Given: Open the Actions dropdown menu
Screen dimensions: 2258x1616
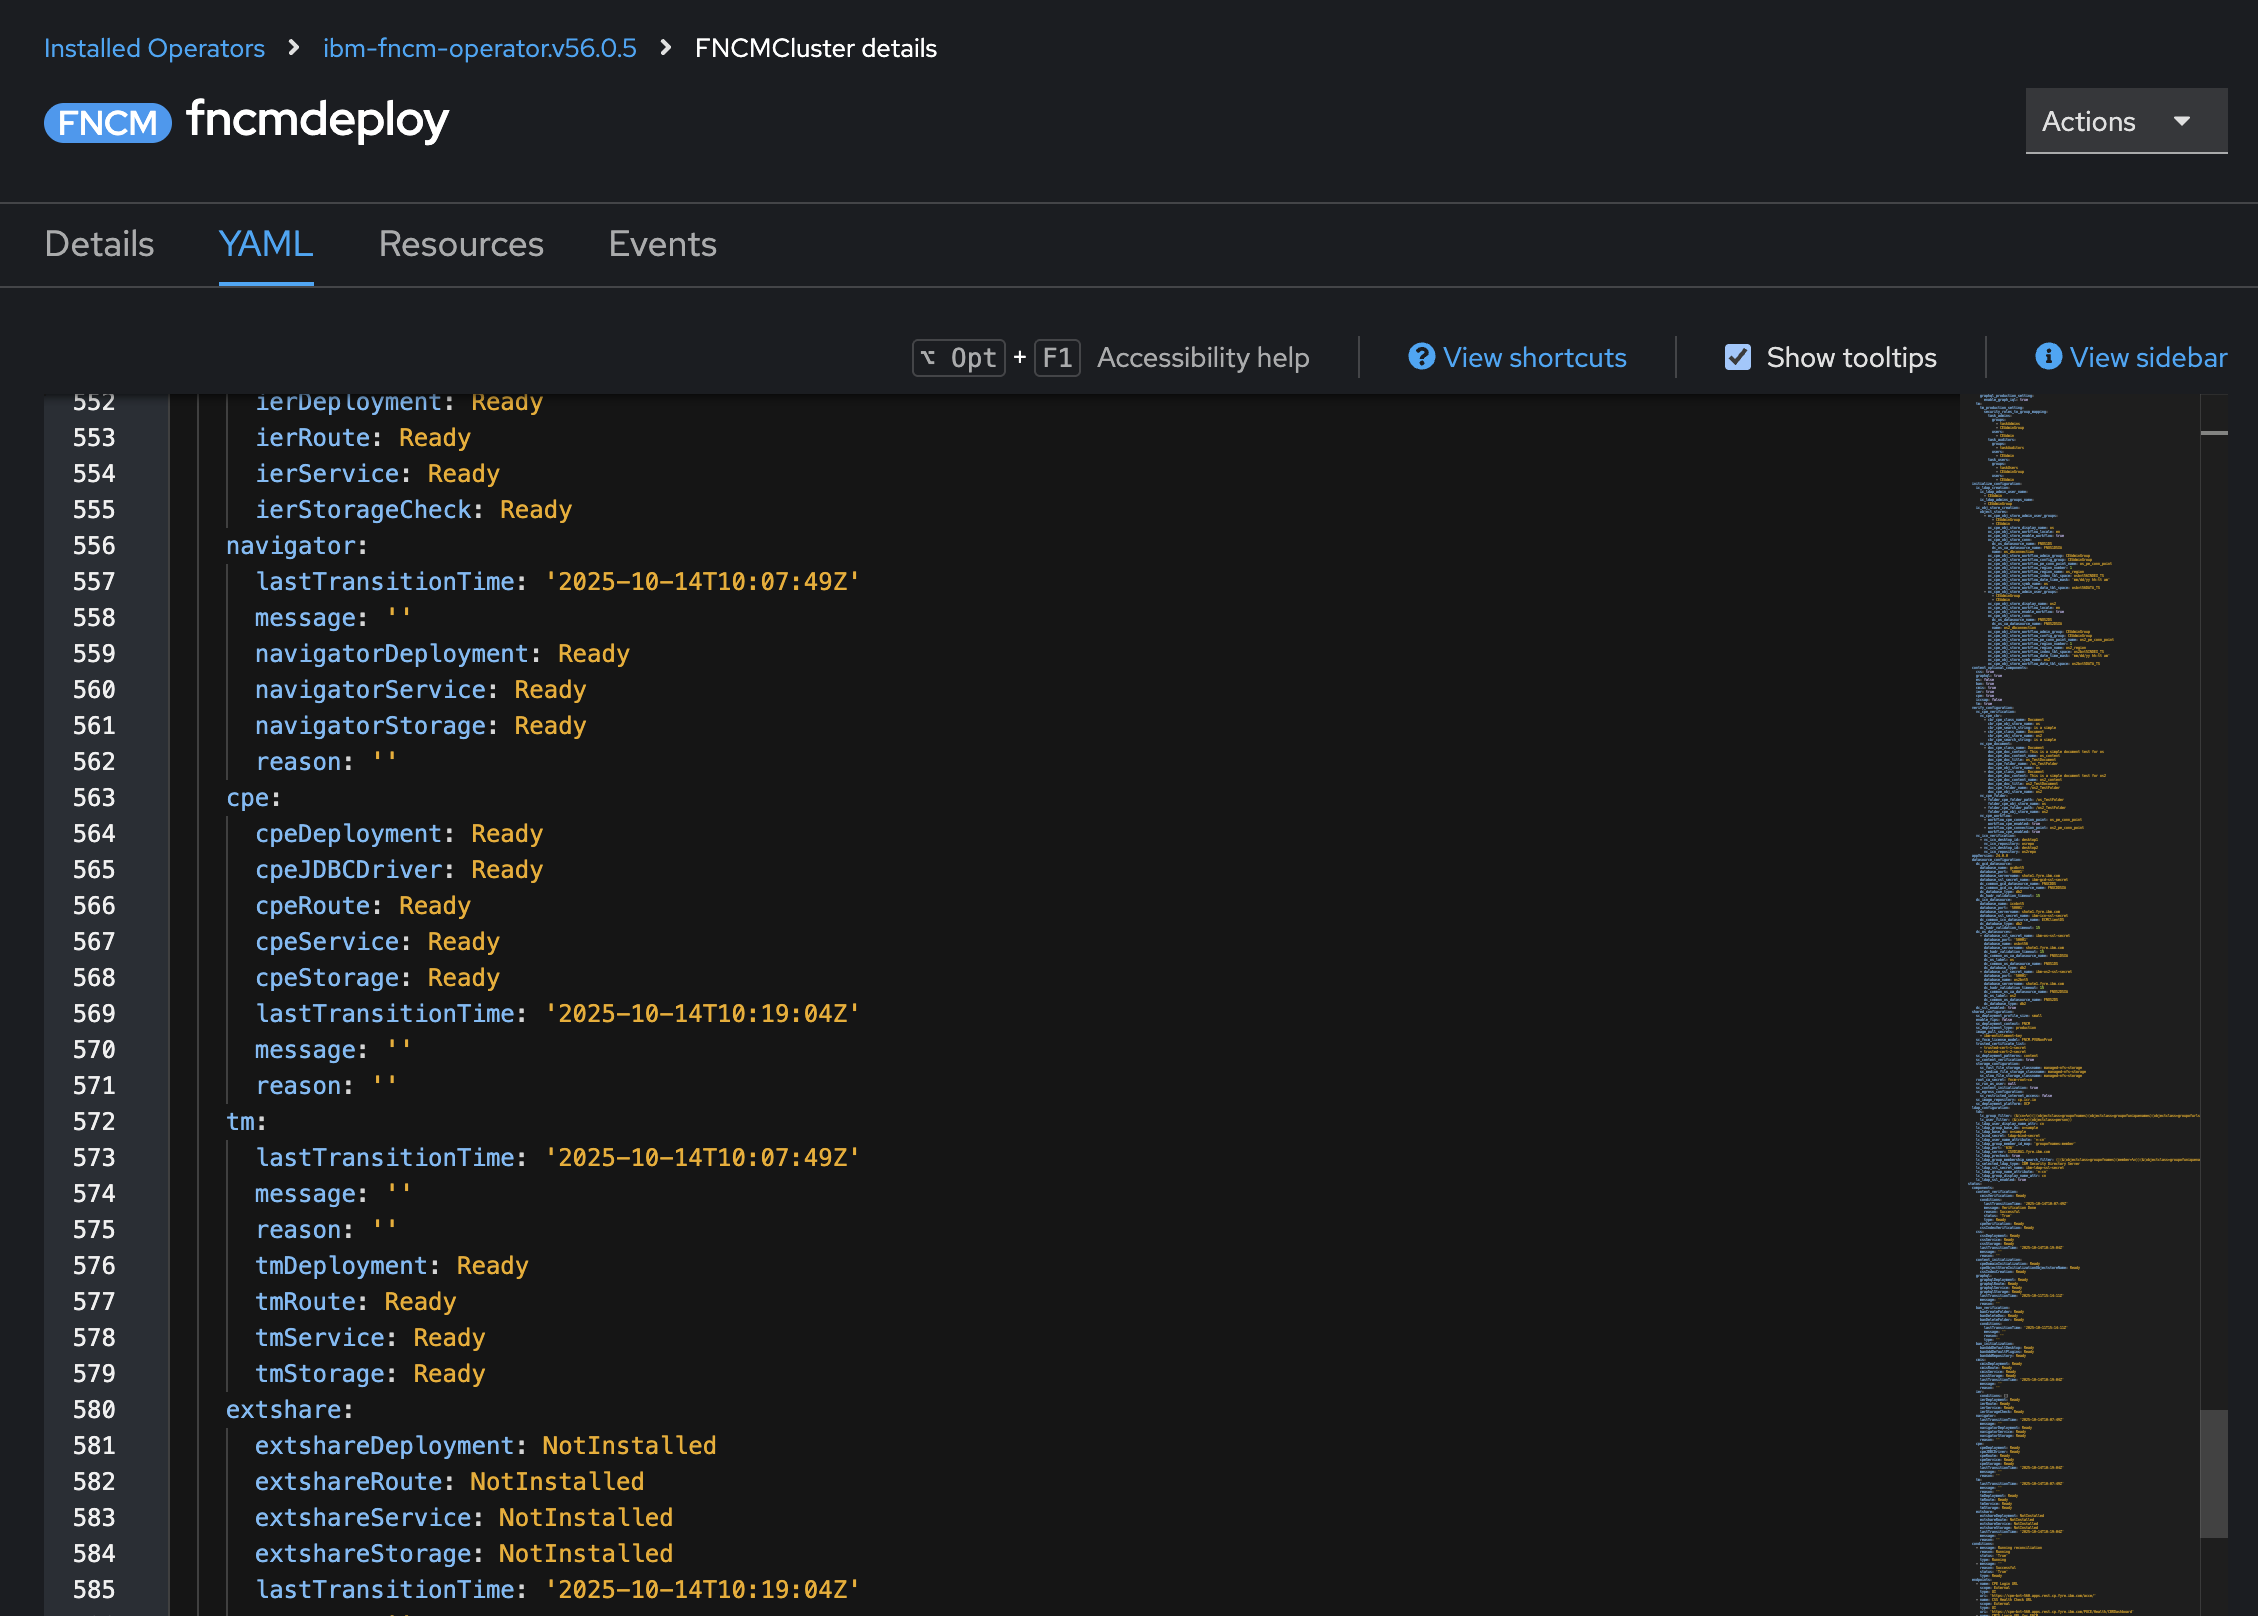Looking at the screenshot, I should click(2125, 121).
